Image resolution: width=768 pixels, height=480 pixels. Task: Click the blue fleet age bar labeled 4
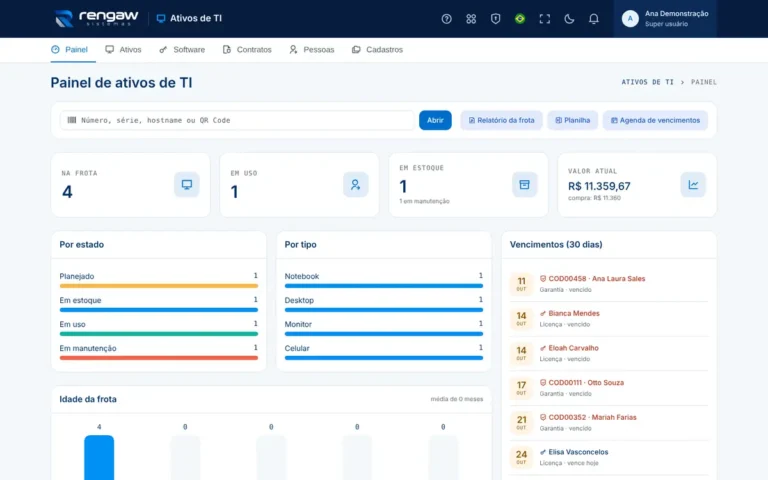(99, 457)
